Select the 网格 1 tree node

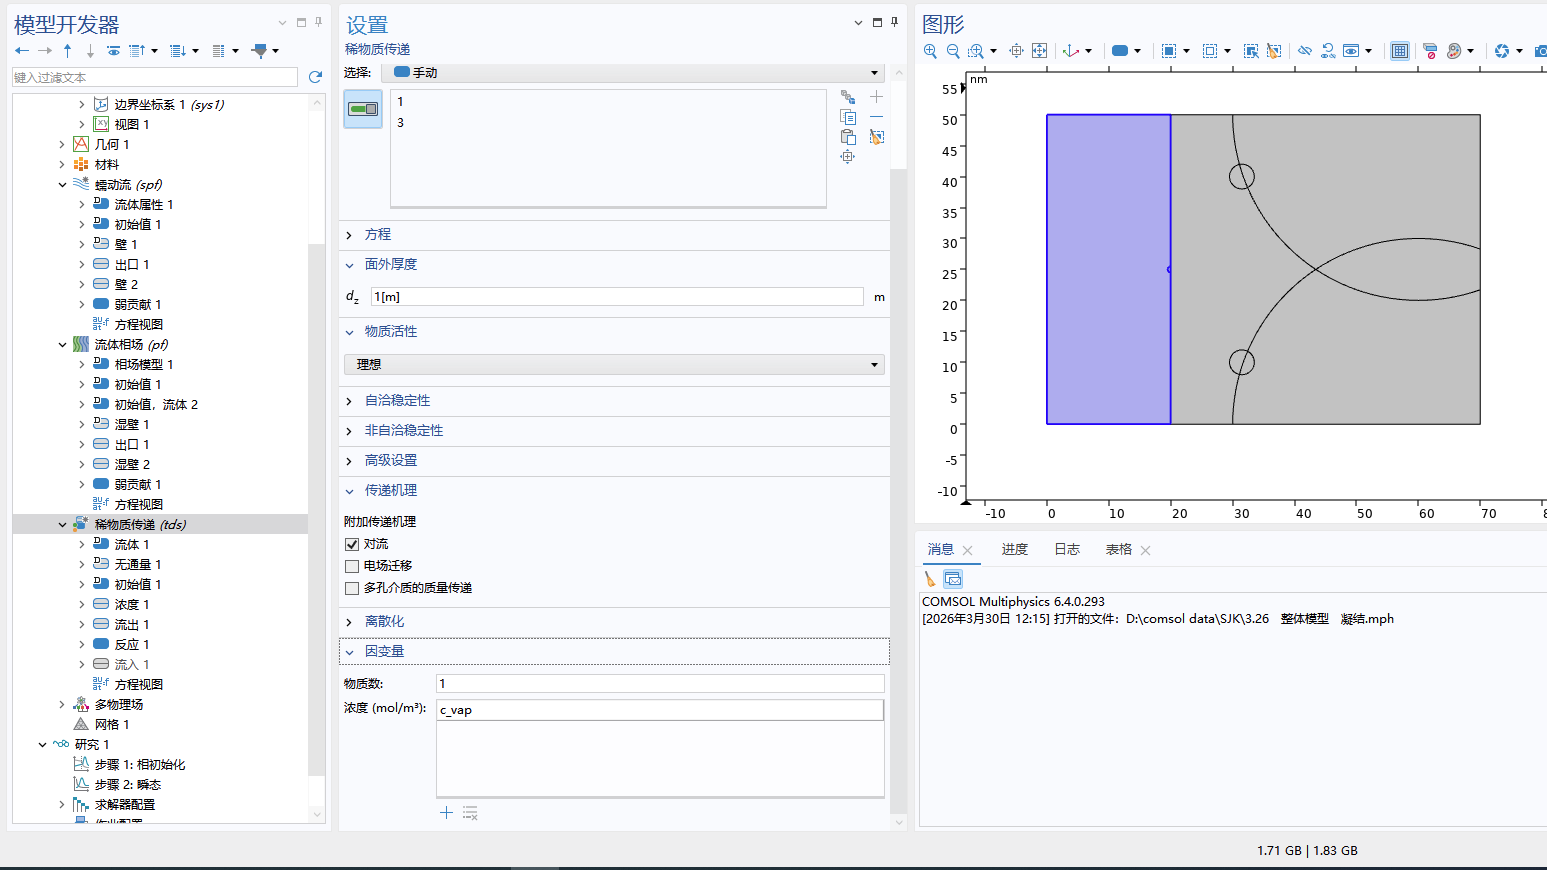click(x=112, y=724)
